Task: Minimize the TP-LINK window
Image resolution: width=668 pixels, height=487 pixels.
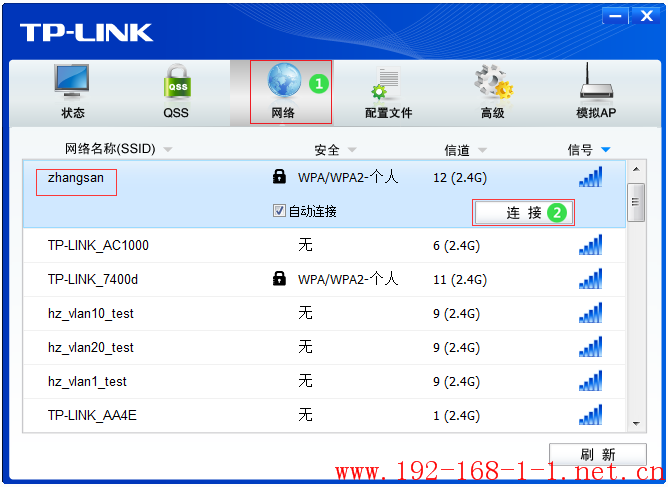Action: pyautogui.click(x=615, y=16)
